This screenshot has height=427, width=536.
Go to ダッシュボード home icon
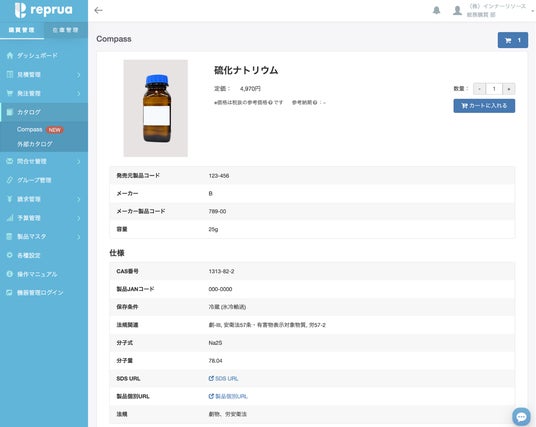[x=10, y=55]
